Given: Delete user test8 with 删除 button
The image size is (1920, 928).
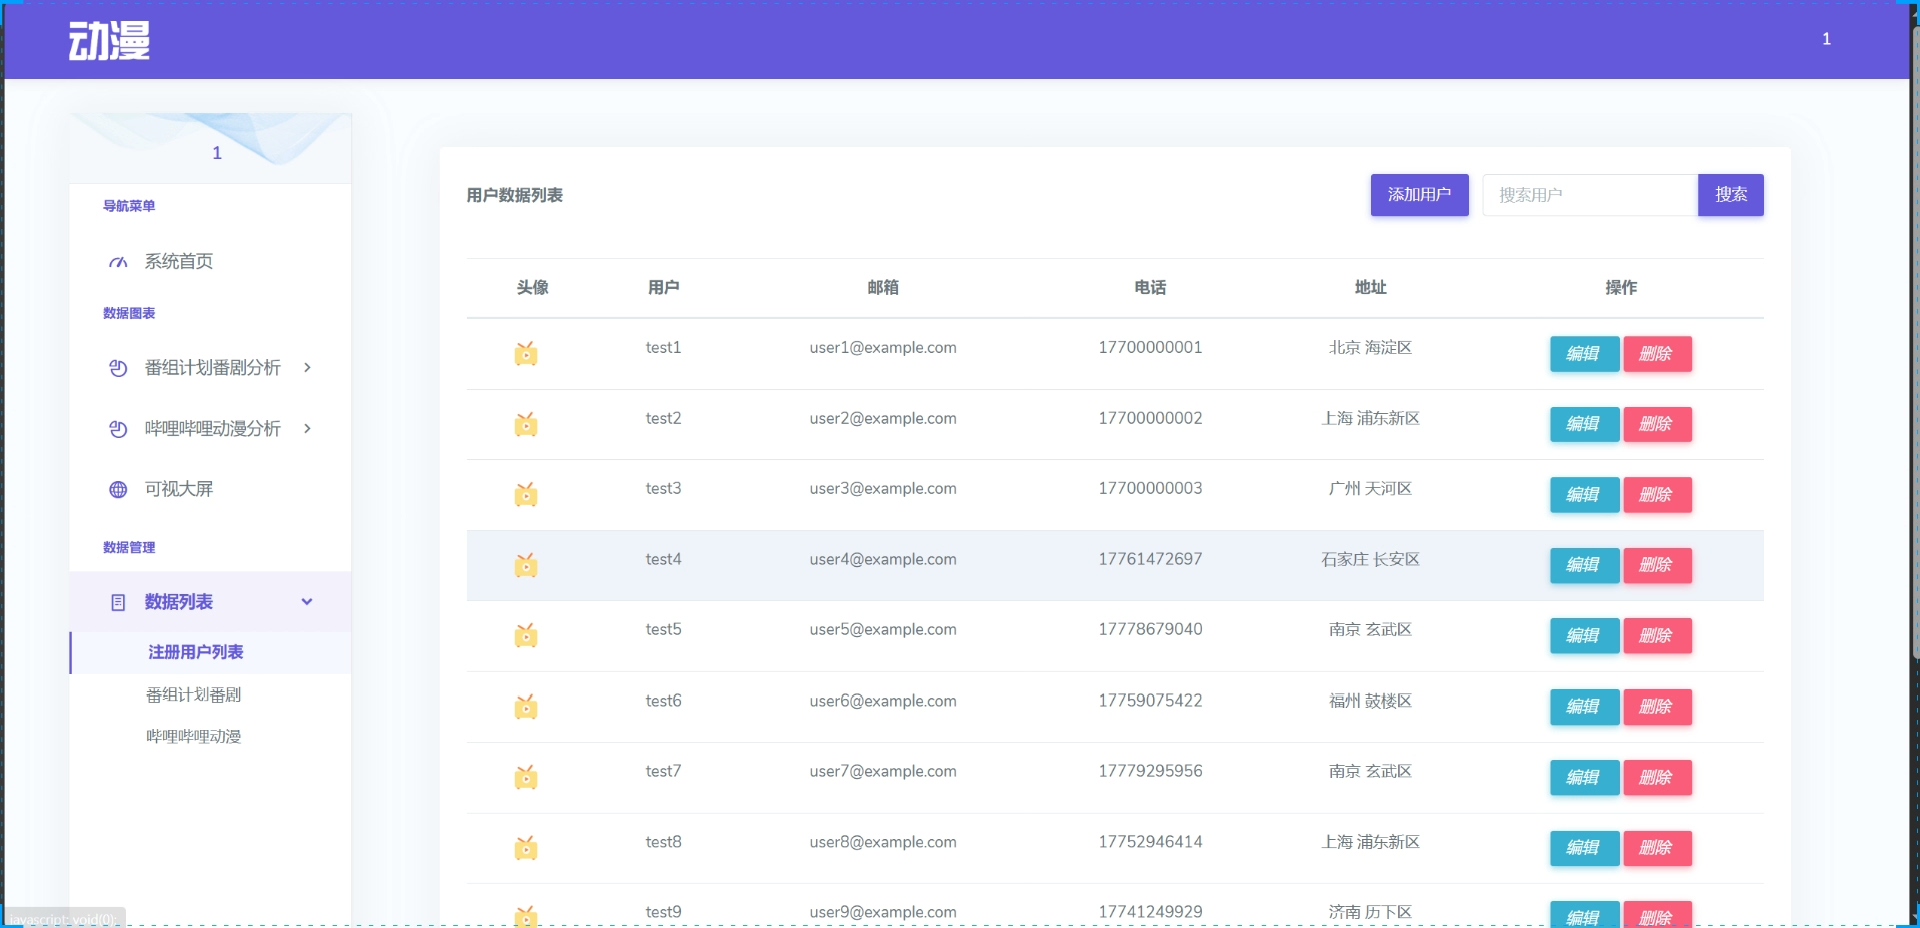Looking at the screenshot, I should click(1657, 848).
